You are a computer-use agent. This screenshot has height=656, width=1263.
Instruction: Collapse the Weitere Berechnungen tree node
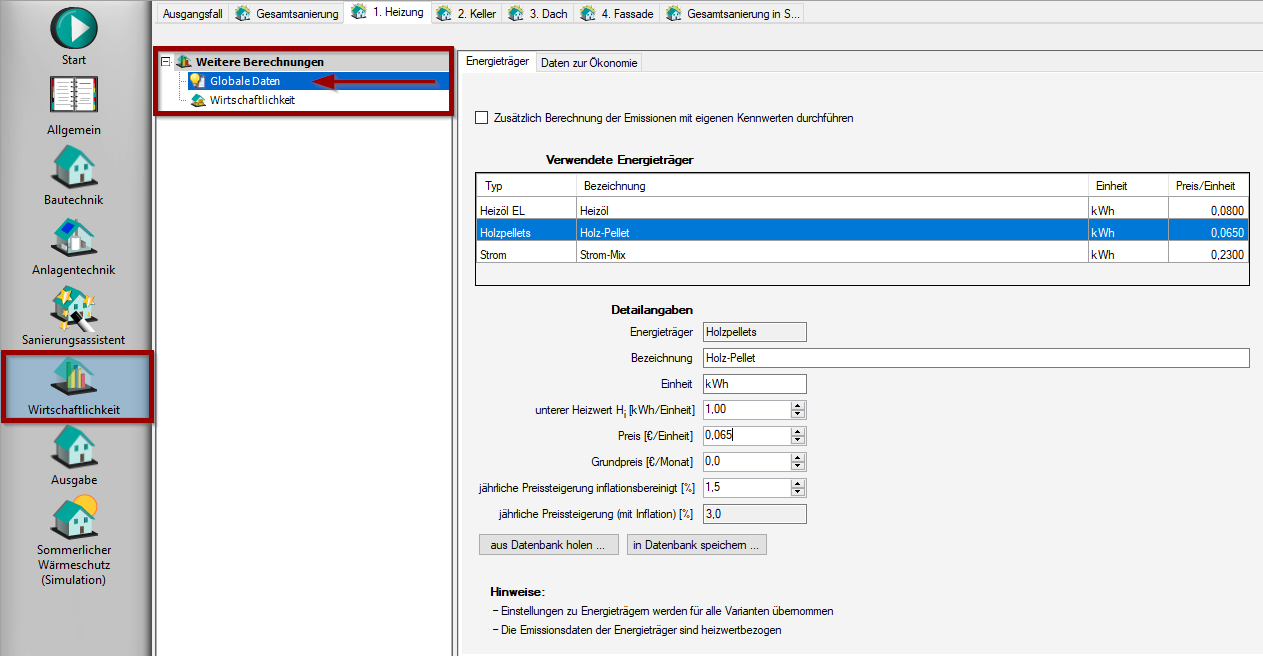(x=166, y=62)
